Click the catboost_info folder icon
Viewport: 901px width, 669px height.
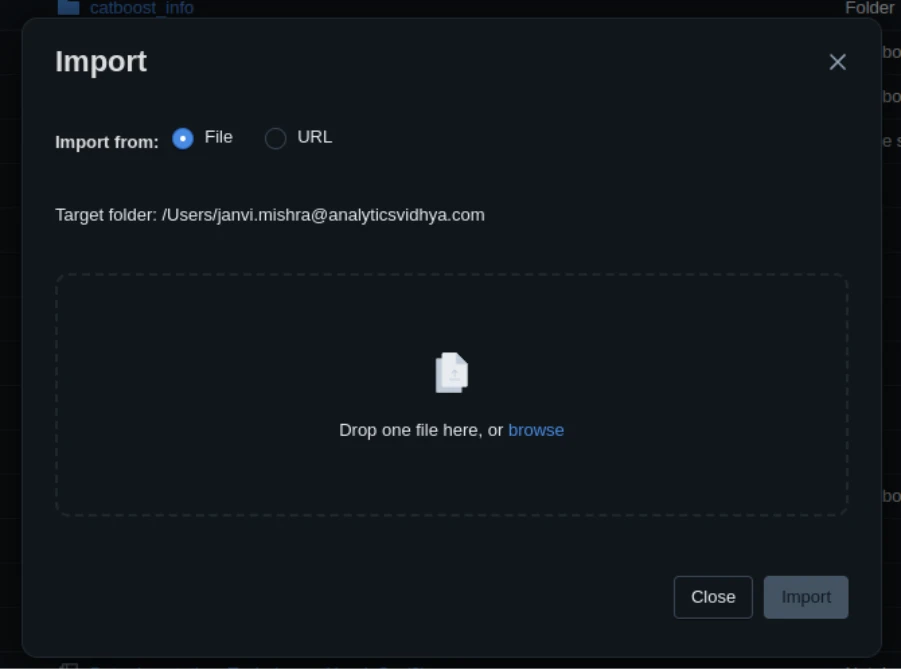point(68,7)
